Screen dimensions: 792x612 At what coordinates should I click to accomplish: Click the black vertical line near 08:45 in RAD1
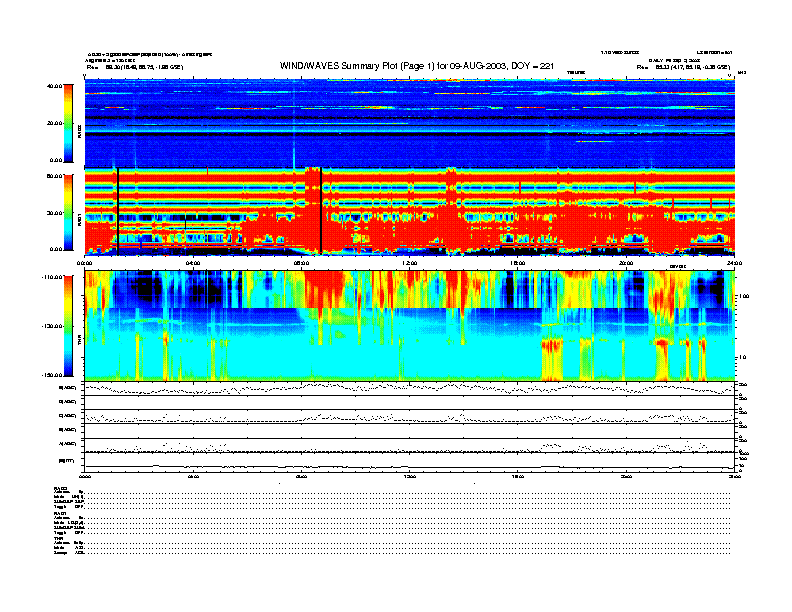click(321, 211)
